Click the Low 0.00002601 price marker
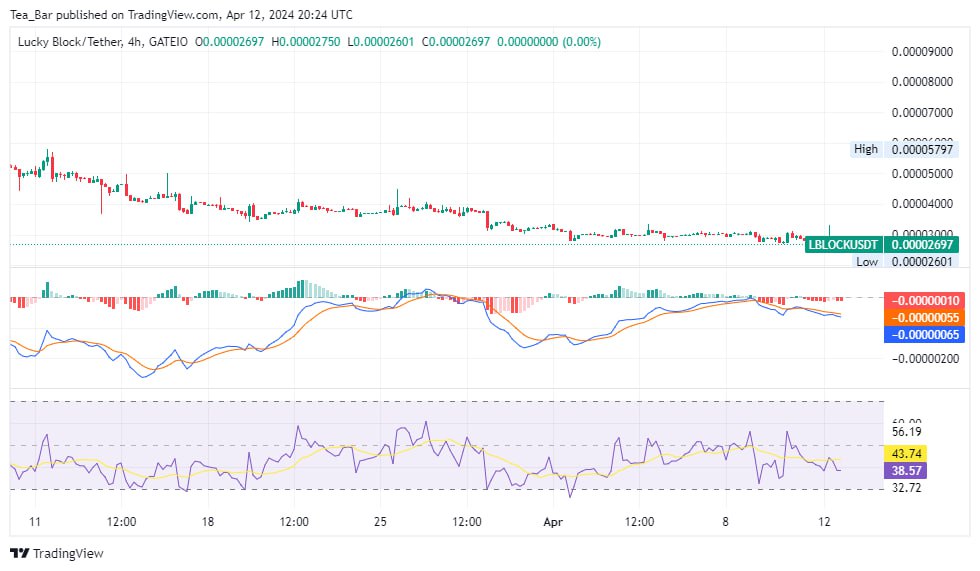 click(x=906, y=262)
